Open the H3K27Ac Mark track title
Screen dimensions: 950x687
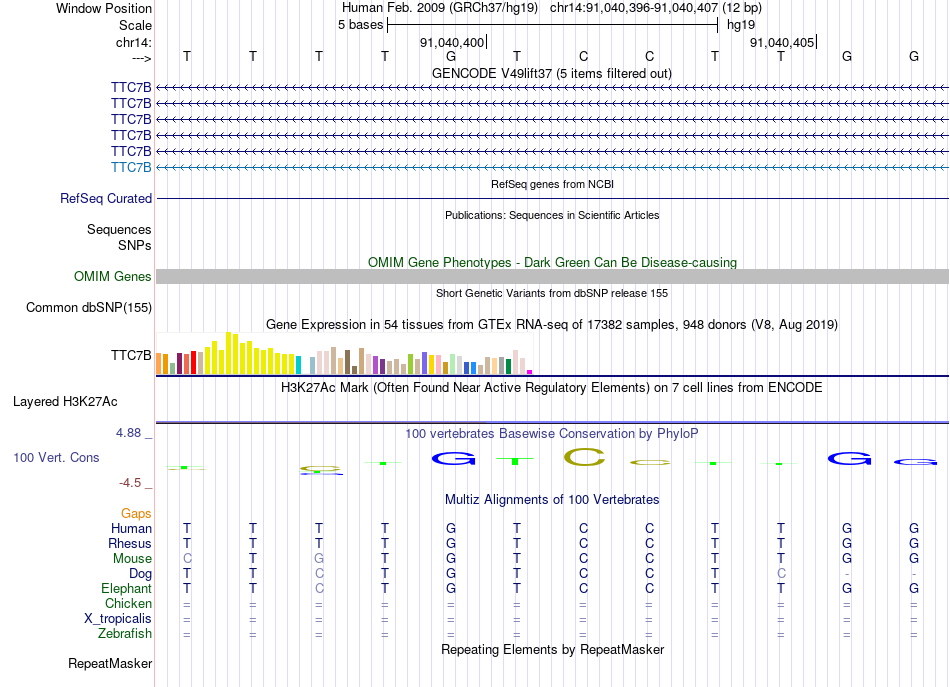[x=552, y=388]
